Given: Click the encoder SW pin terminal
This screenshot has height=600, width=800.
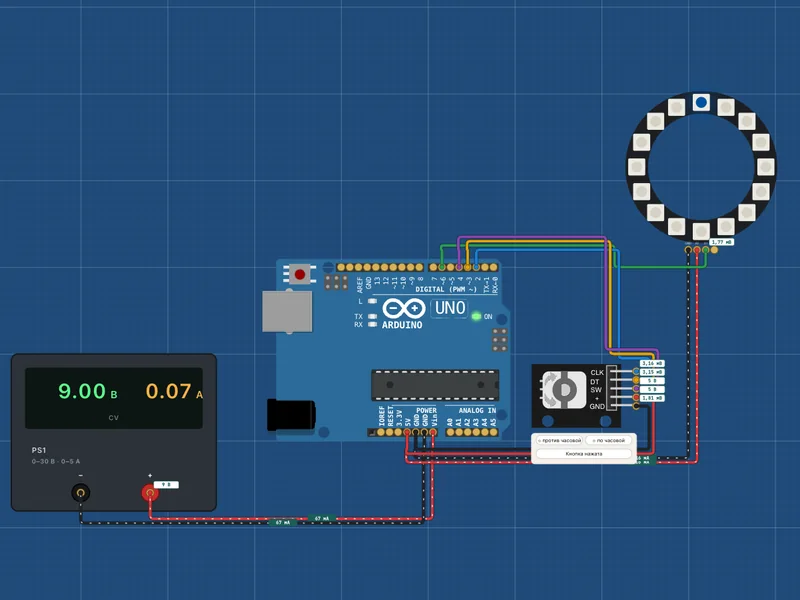Looking at the screenshot, I should pyautogui.click(x=636, y=389).
